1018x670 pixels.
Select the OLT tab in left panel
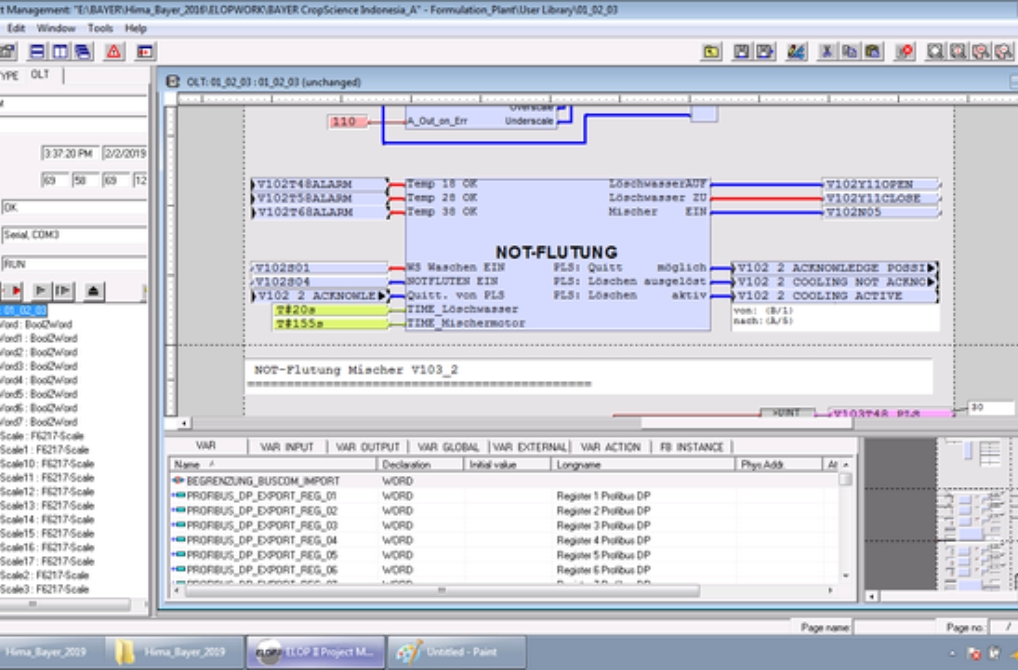(39, 75)
